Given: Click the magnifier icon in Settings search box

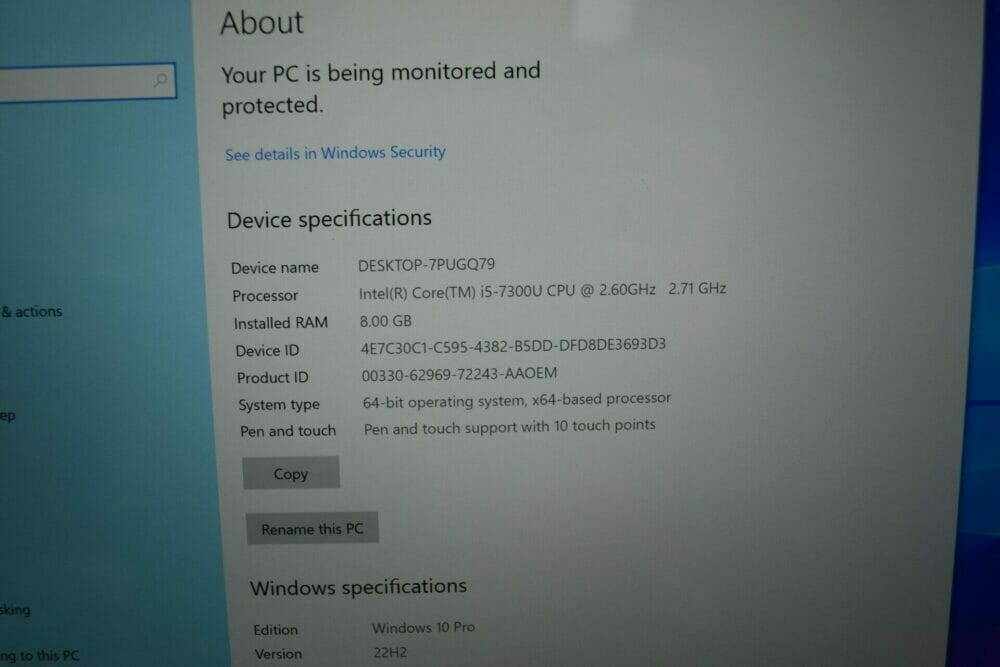Looking at the screenshot, I should click(161, 80).
